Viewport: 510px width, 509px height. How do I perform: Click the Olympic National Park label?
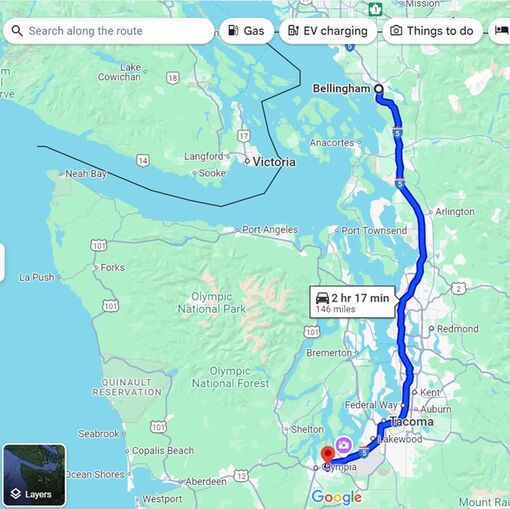click(212, 303)
